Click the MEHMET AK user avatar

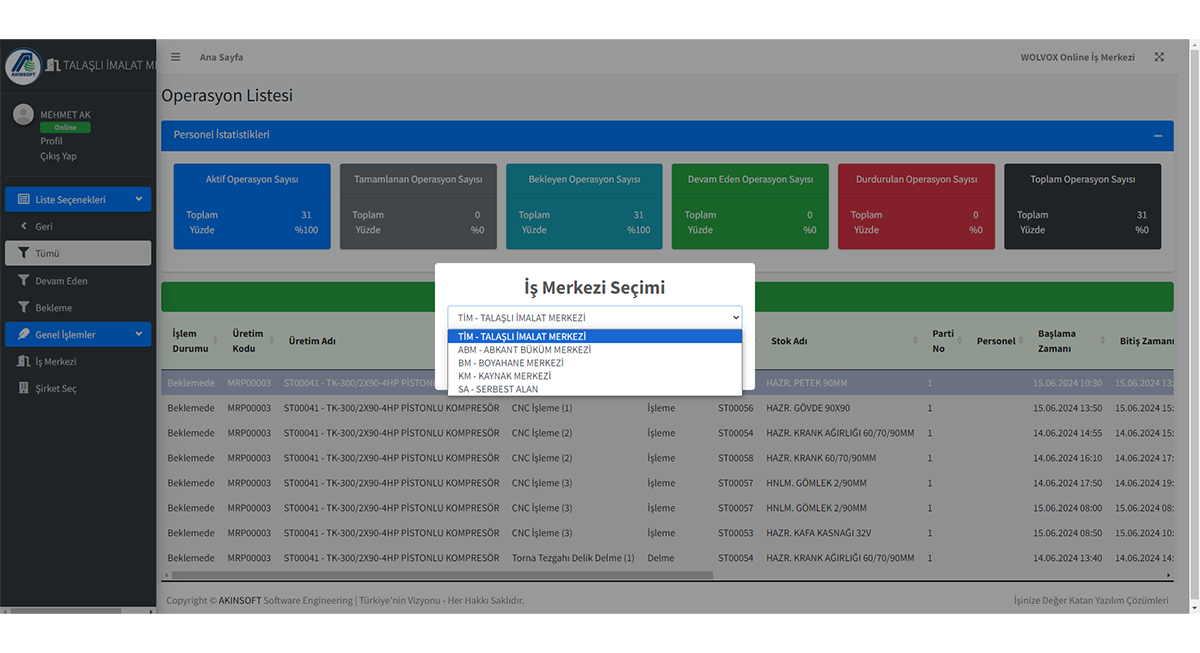(x=23, y=115)
